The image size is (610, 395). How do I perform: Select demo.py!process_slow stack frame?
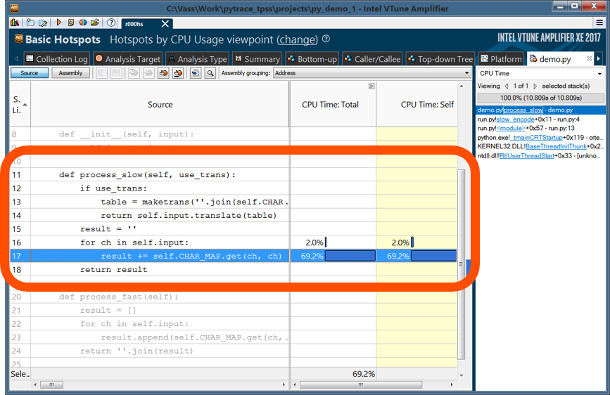(541, 110)
